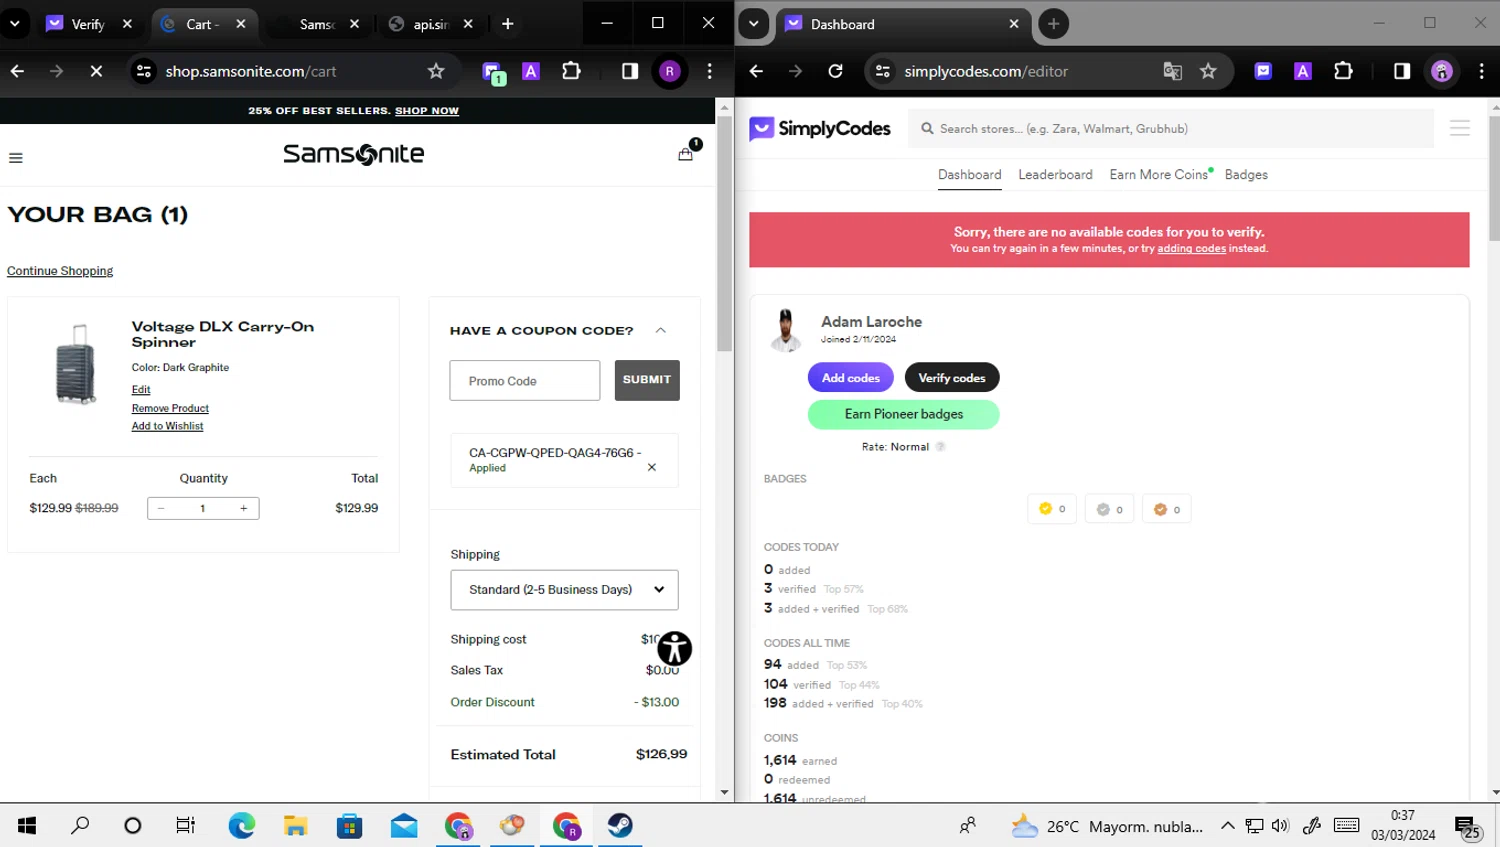Open profile R avatar in Samsonite window
This screenshot has width=1500, height=847.
(x=670, y=71)
